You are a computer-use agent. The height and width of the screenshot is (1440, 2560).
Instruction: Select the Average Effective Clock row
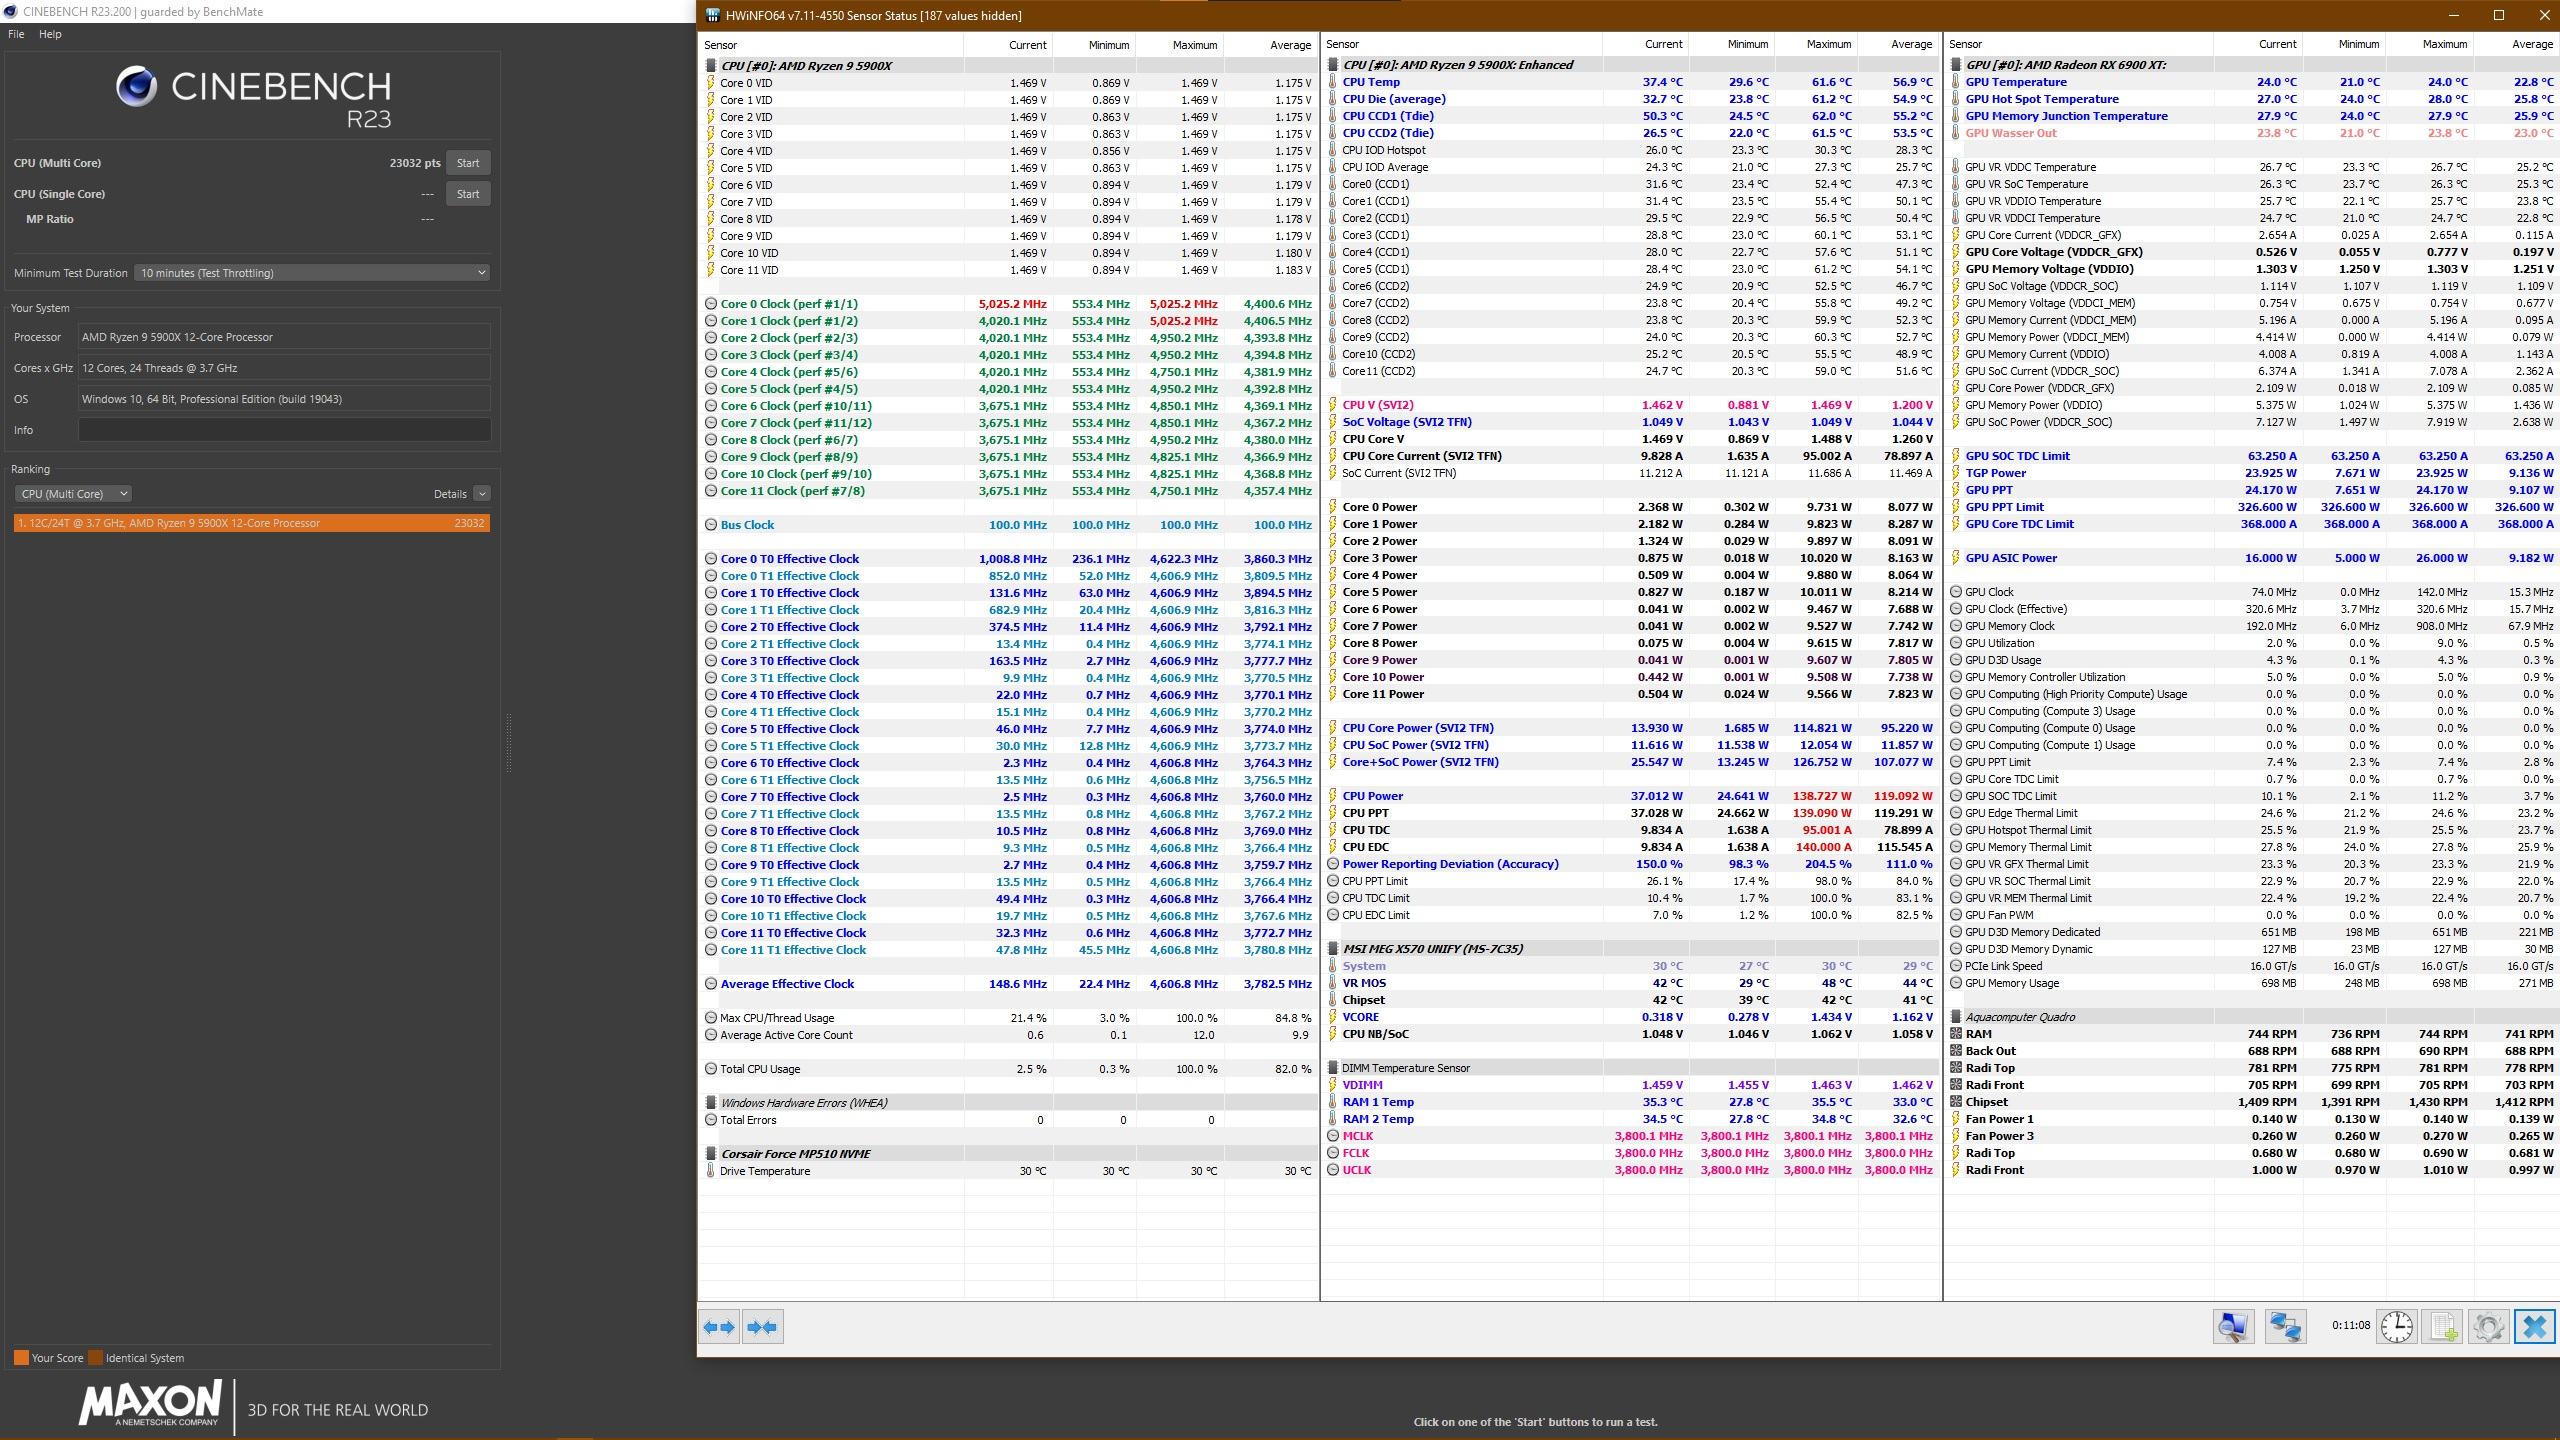pos(1008,984)
